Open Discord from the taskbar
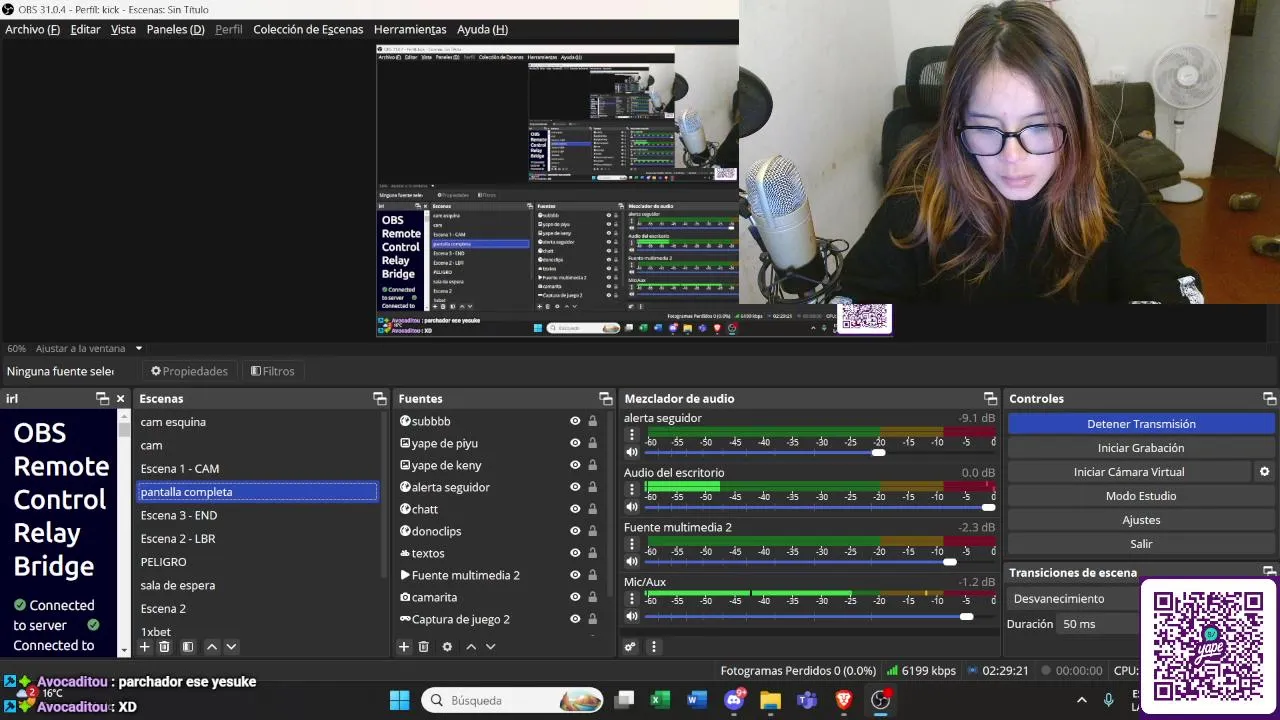1280x720 pixels. 734,700
